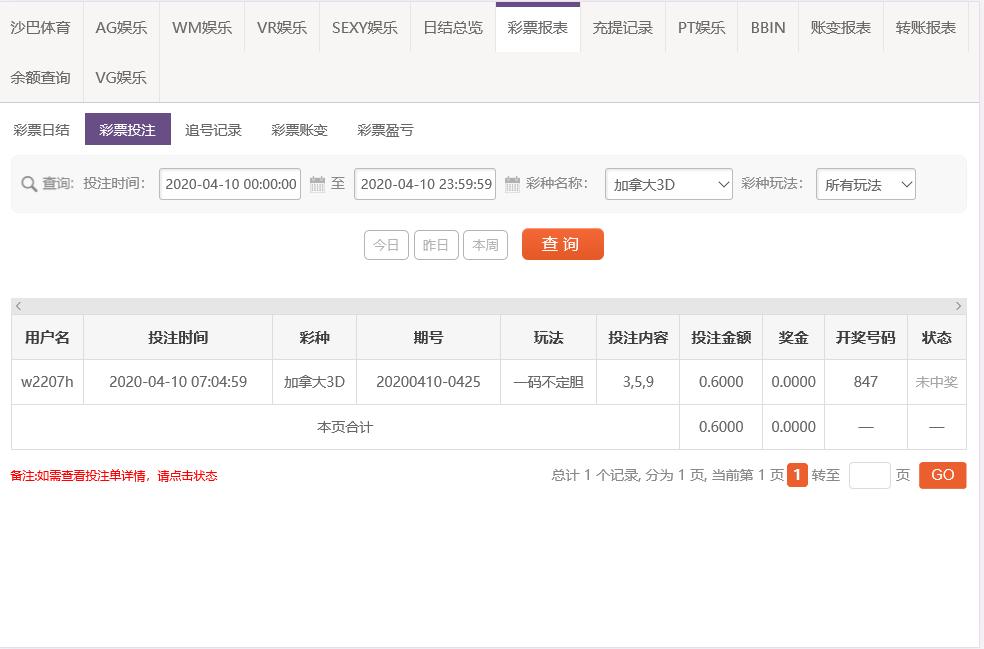Viewport: 984px width, 649px height.
Task: Go to the 彩票盈亏 sub-tab
Action: [x=385, y=130]
